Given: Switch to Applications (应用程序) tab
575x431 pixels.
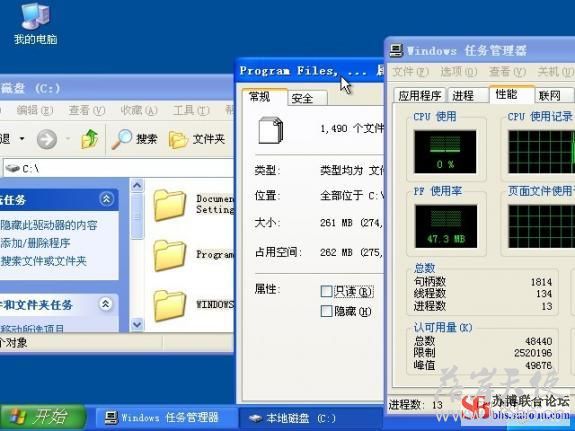Looking at the screenshot, I should coord(420,95).
